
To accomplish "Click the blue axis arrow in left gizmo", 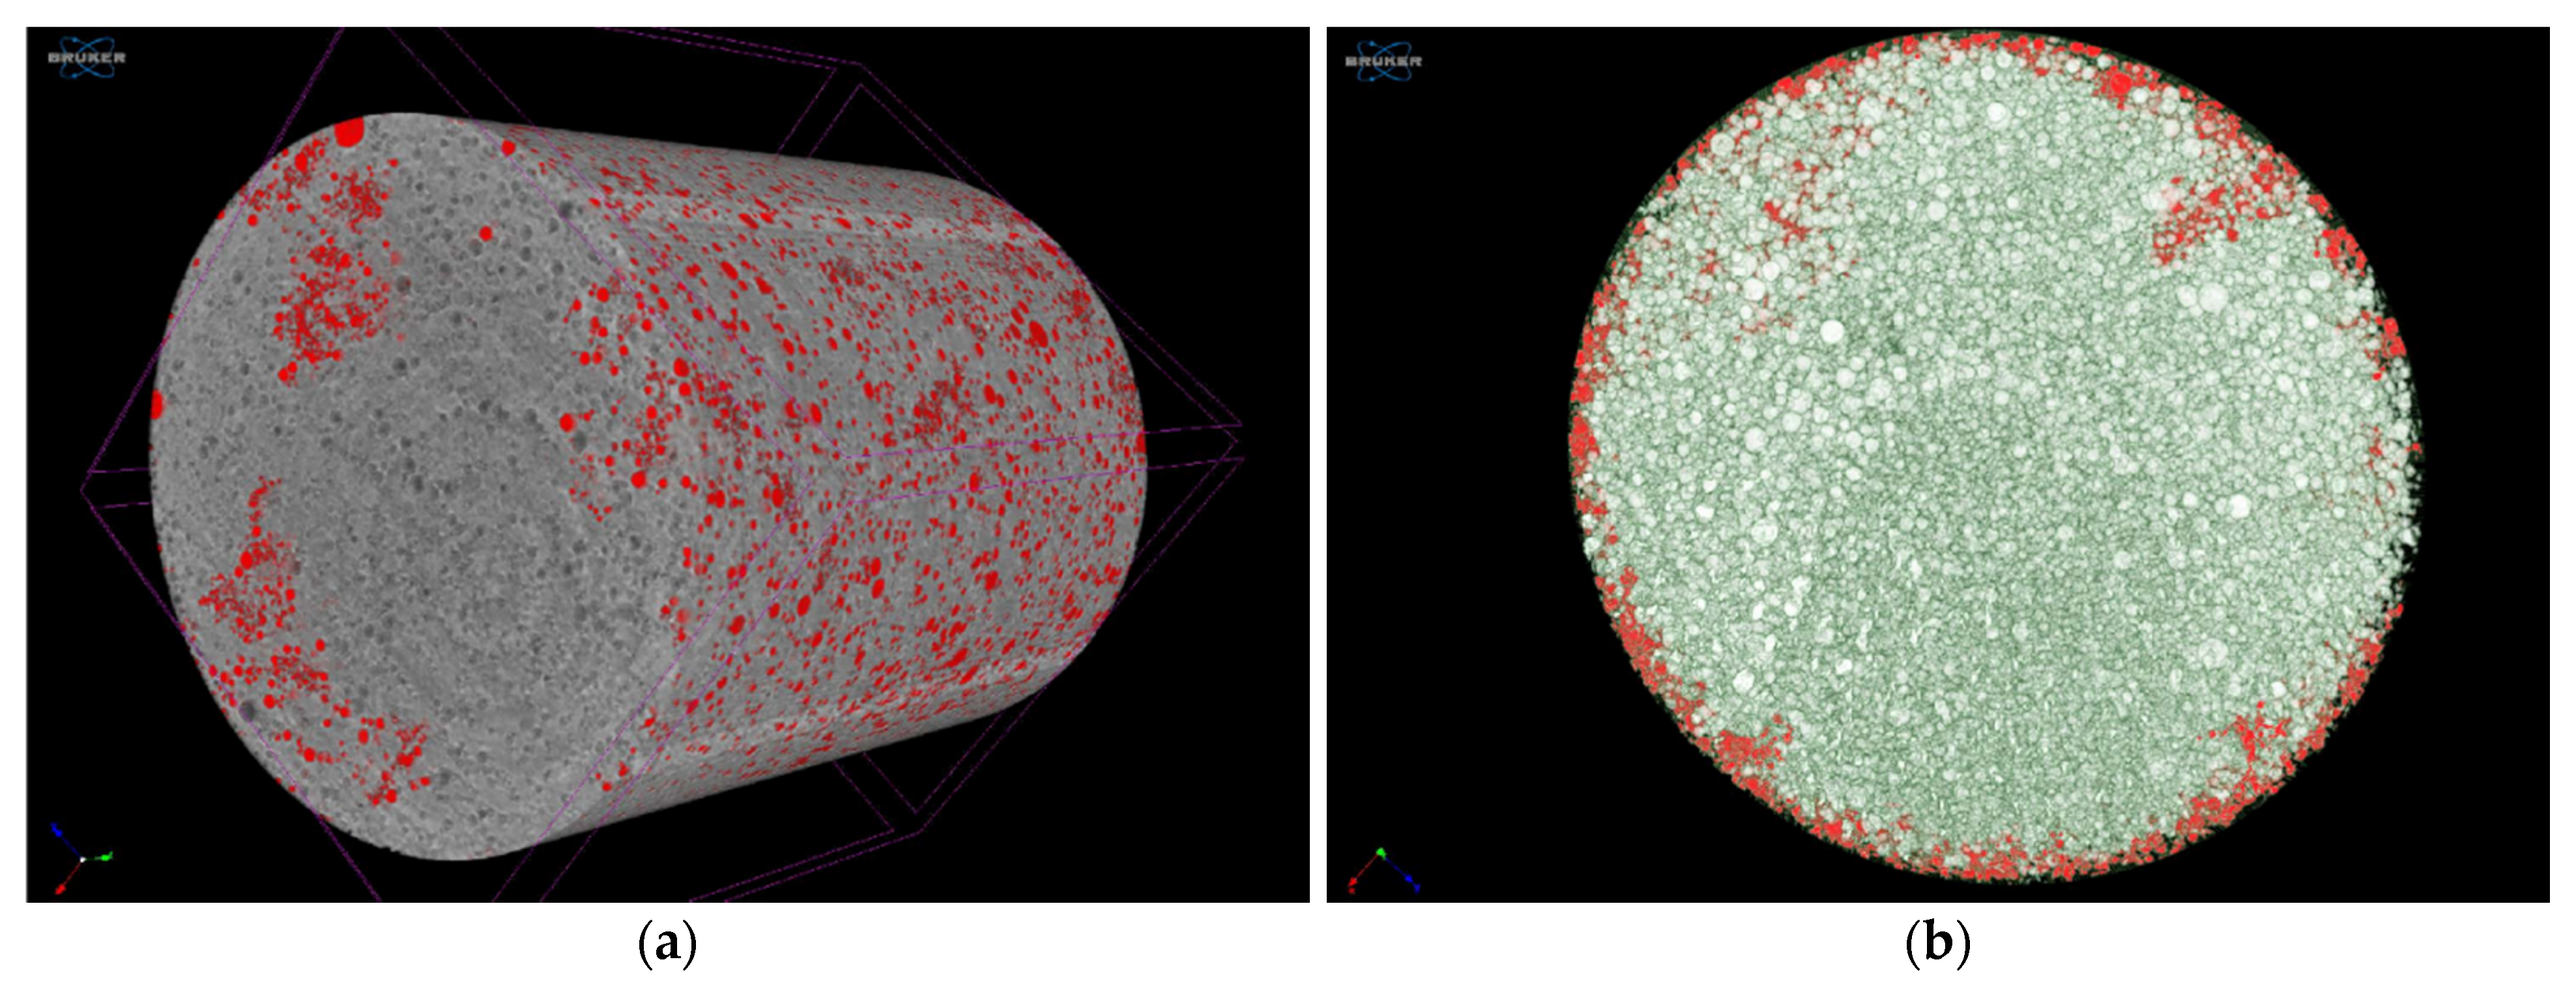I will point(58,831).
